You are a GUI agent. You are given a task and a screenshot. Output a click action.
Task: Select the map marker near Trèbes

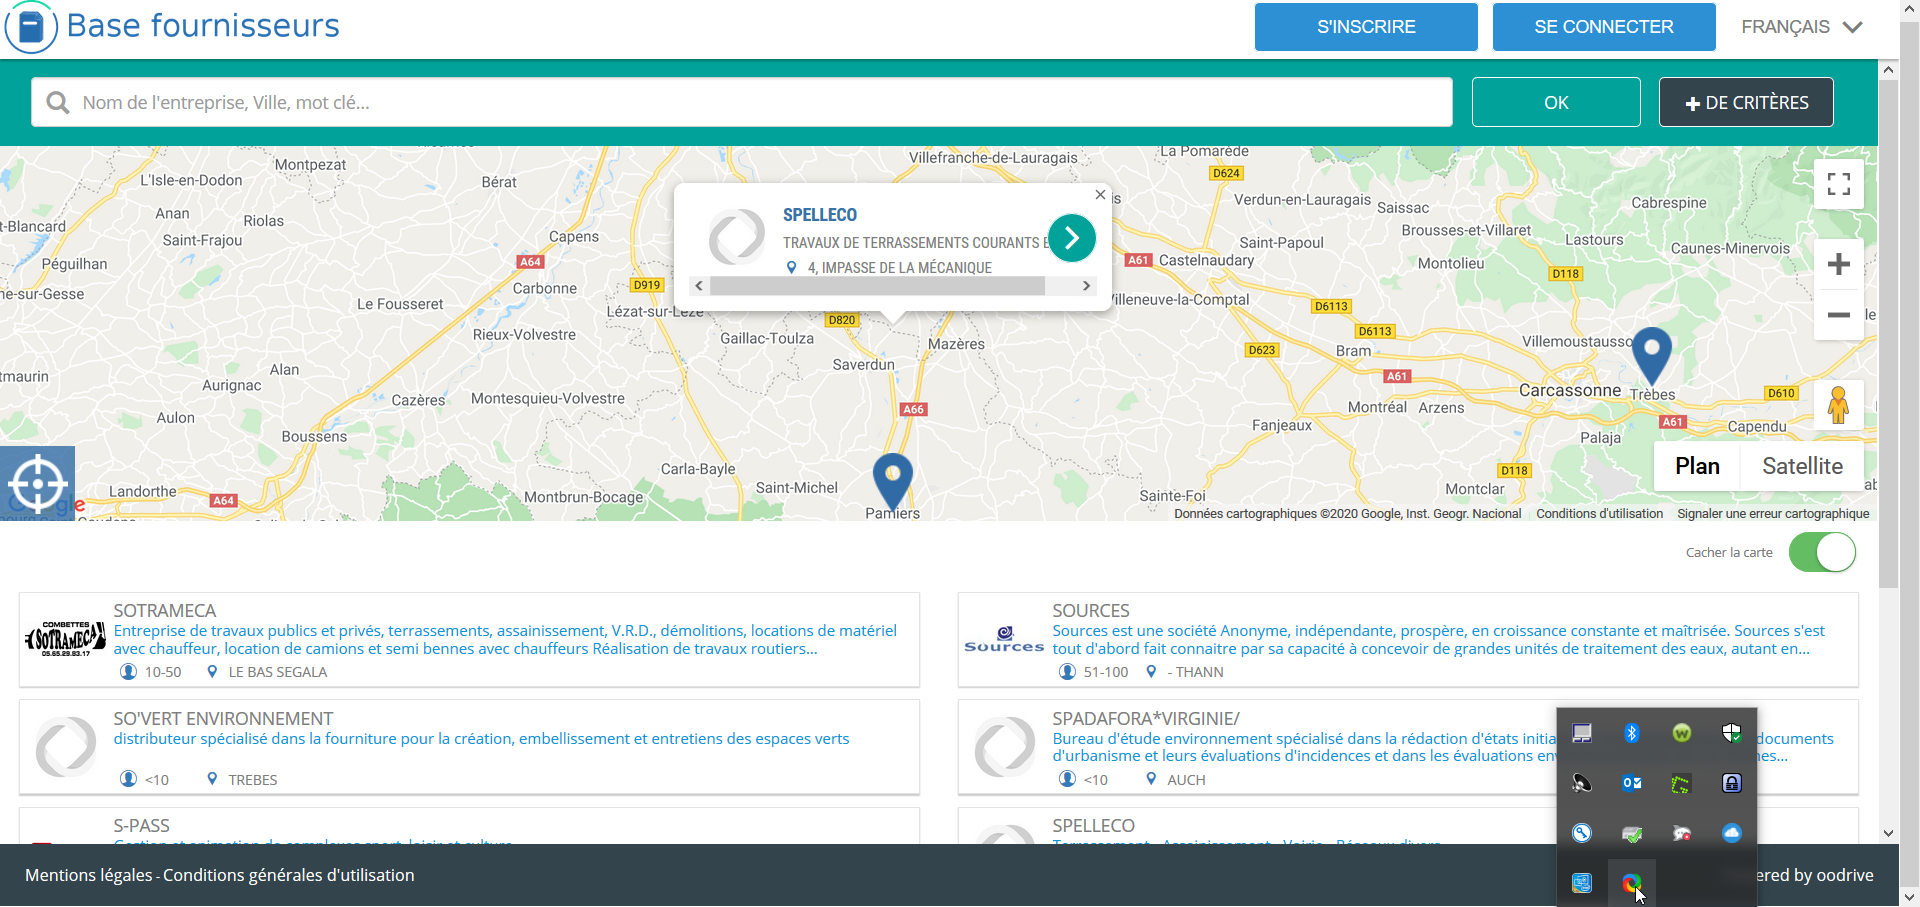pyautogui.click(x=1652, y=355)
